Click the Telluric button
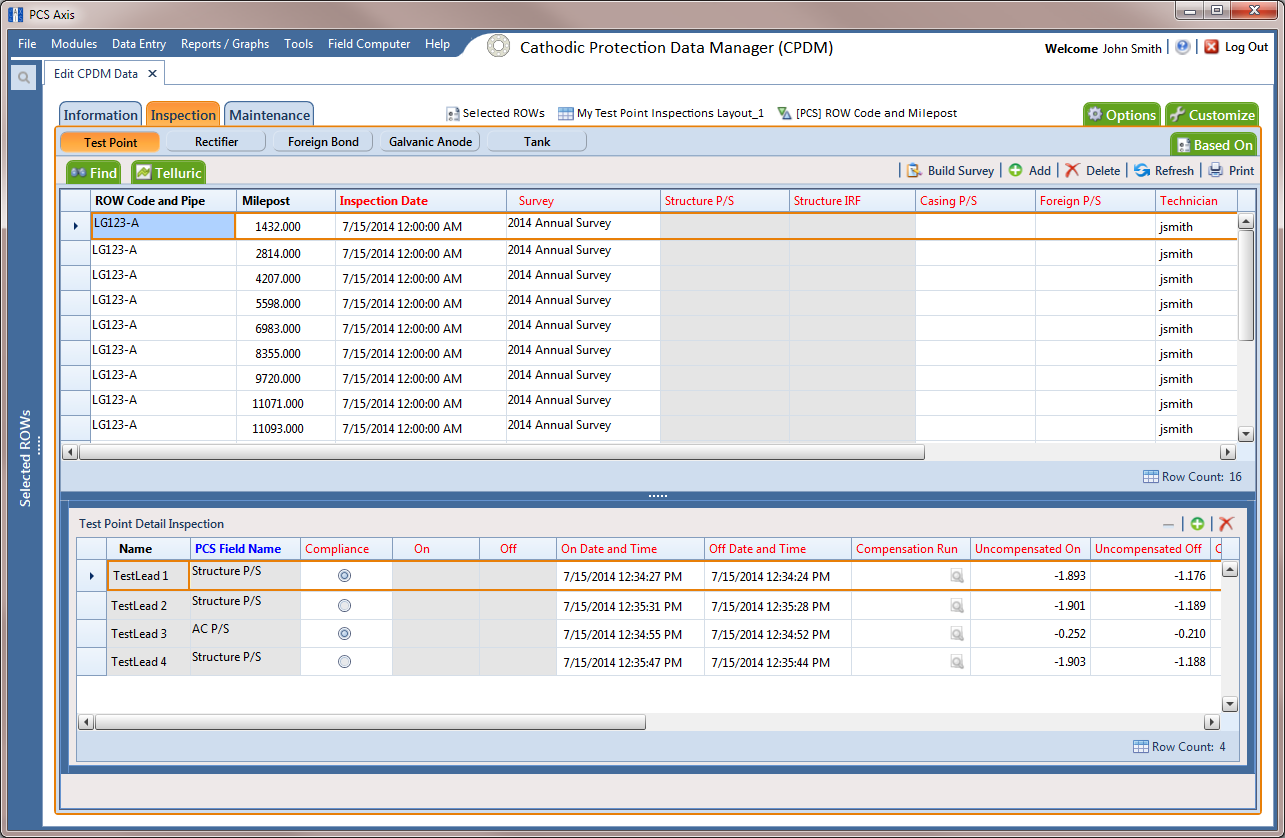Screen dimensions: 1285x838 click(x=168, y=173)
